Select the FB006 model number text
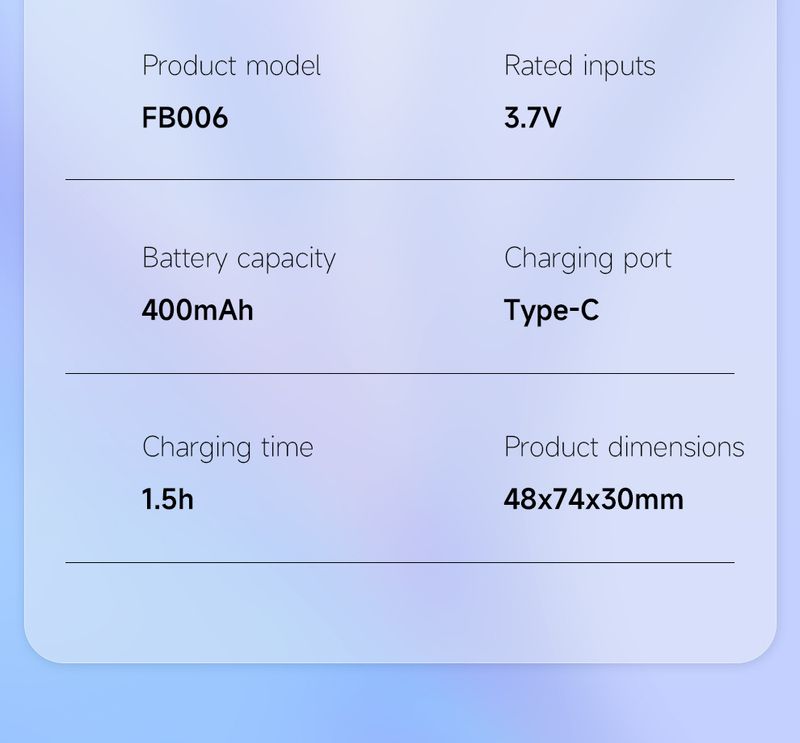800x743 pixels. point(185,118)
